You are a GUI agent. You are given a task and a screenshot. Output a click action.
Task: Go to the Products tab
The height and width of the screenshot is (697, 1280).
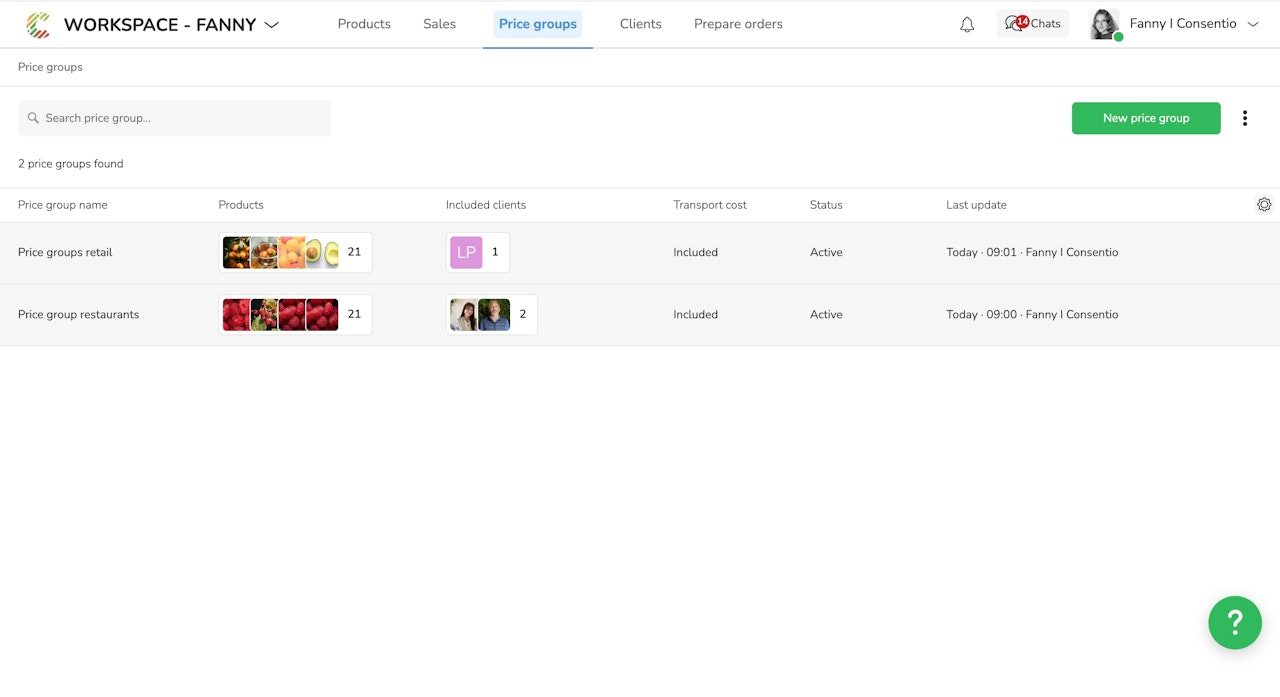point(364,24)
